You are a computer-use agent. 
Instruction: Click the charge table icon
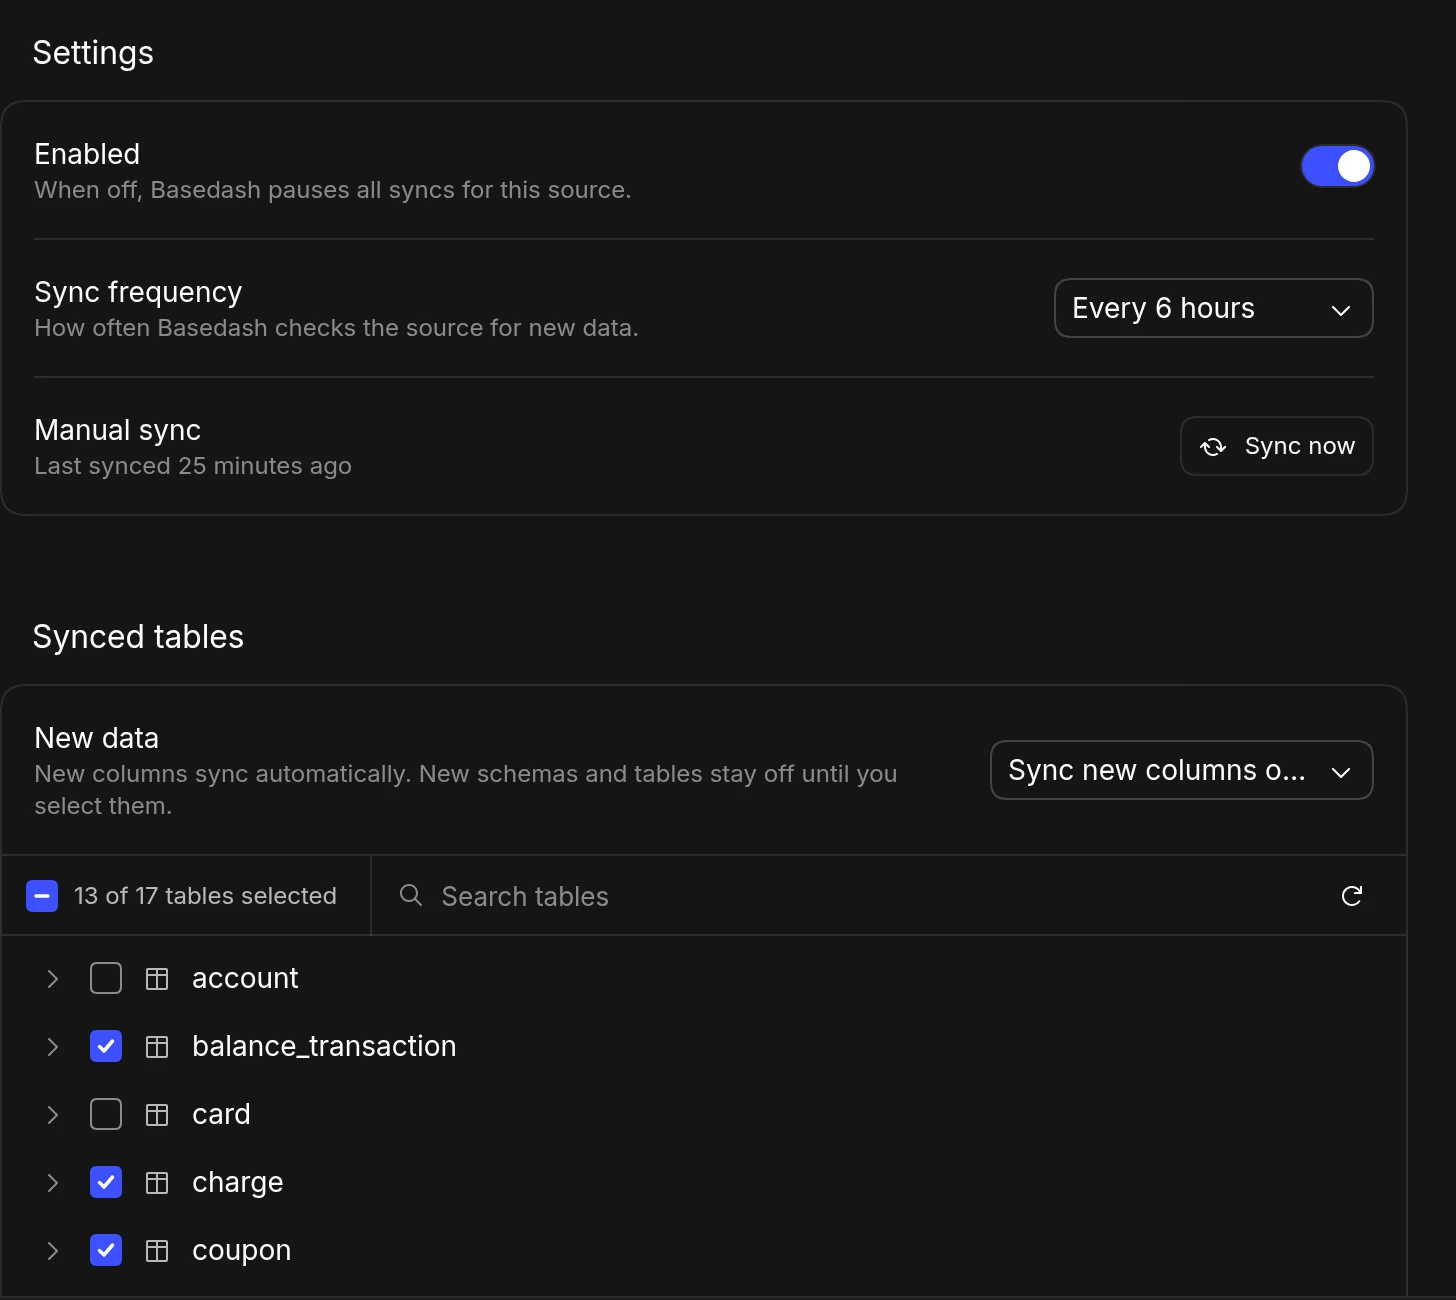click(x=157, y=1183)
